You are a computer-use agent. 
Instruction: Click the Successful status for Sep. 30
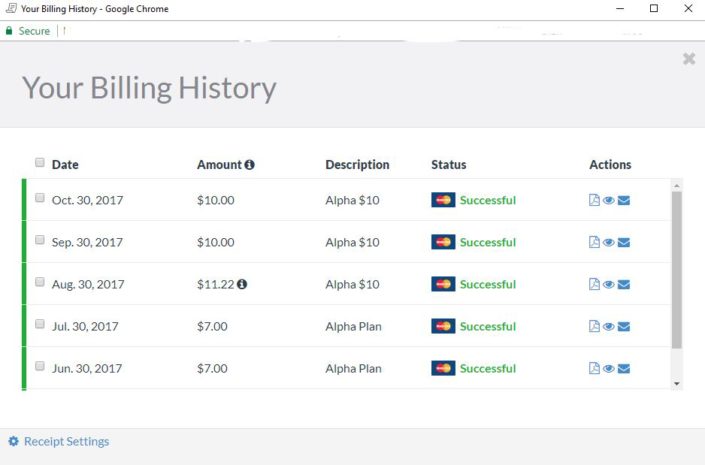(x=487, y=242)
